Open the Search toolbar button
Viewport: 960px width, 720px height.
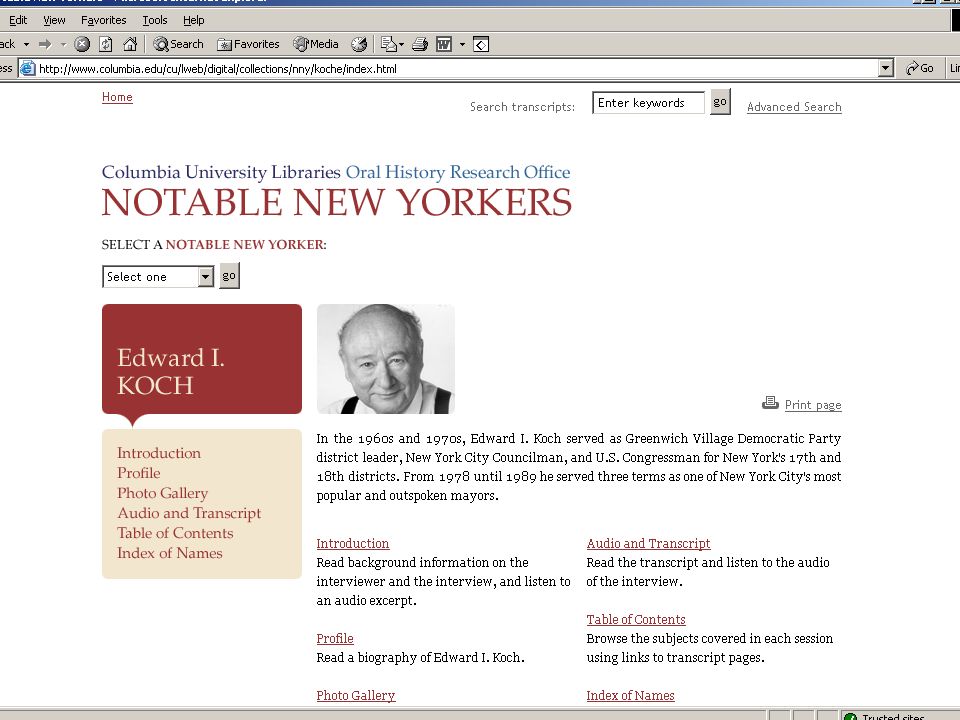pos(178,44)
